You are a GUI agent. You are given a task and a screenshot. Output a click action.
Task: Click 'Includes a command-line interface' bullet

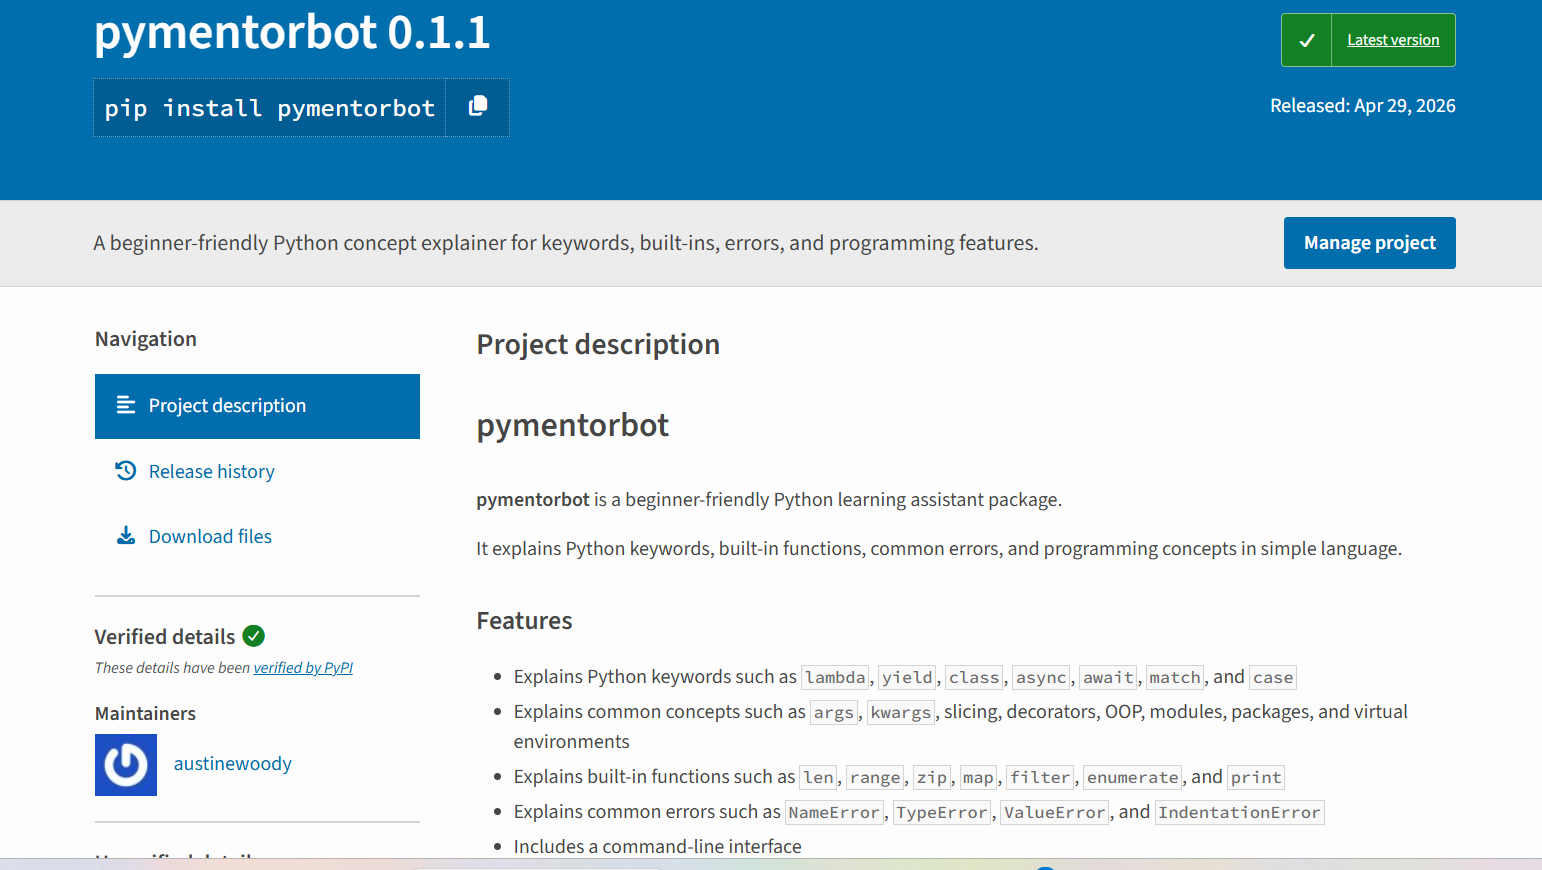pos(658,847)
